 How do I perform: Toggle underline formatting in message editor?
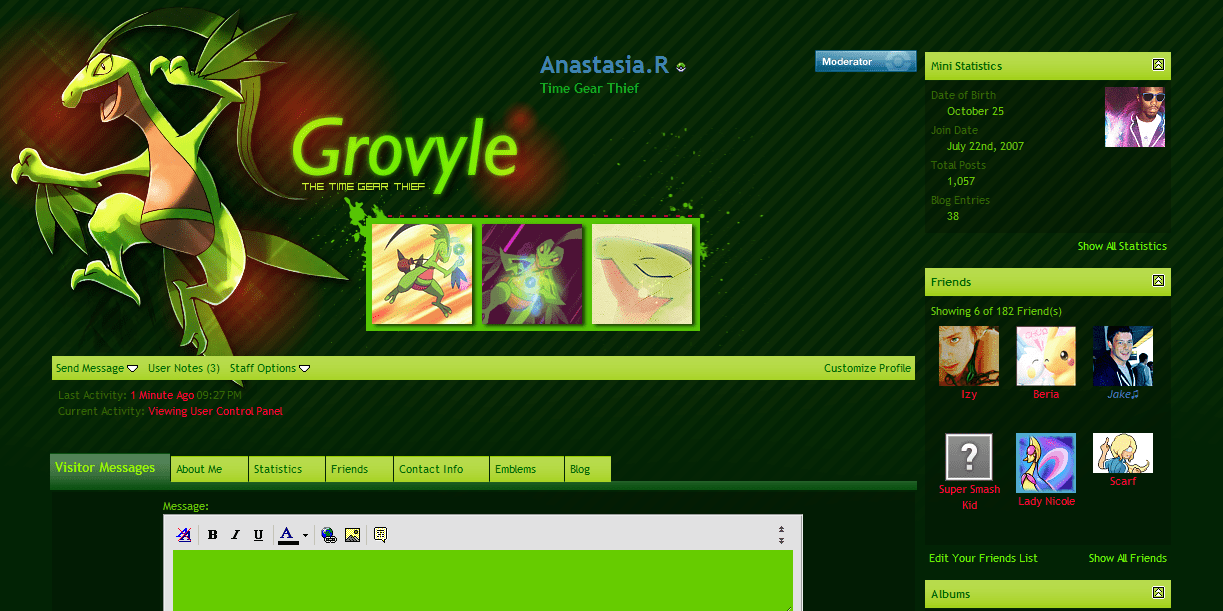(x=258, y=535)
